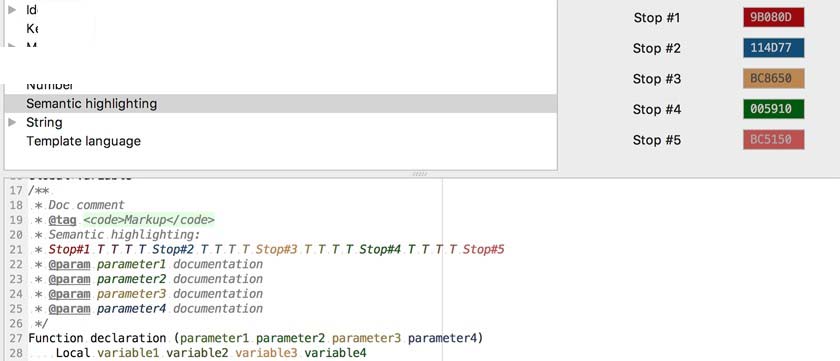This screenshot has width=840, height=361.
Task: Open the Stop #3 color swatch BC8650
Action: click(774, 79)
